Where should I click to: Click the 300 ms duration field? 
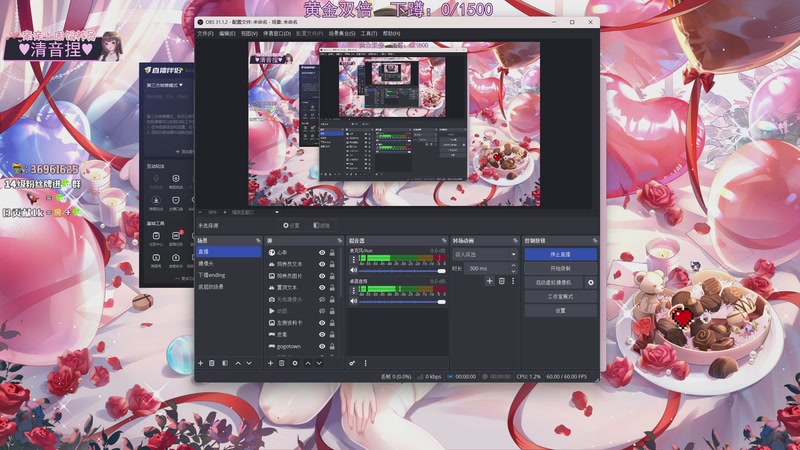coord(487,268)
